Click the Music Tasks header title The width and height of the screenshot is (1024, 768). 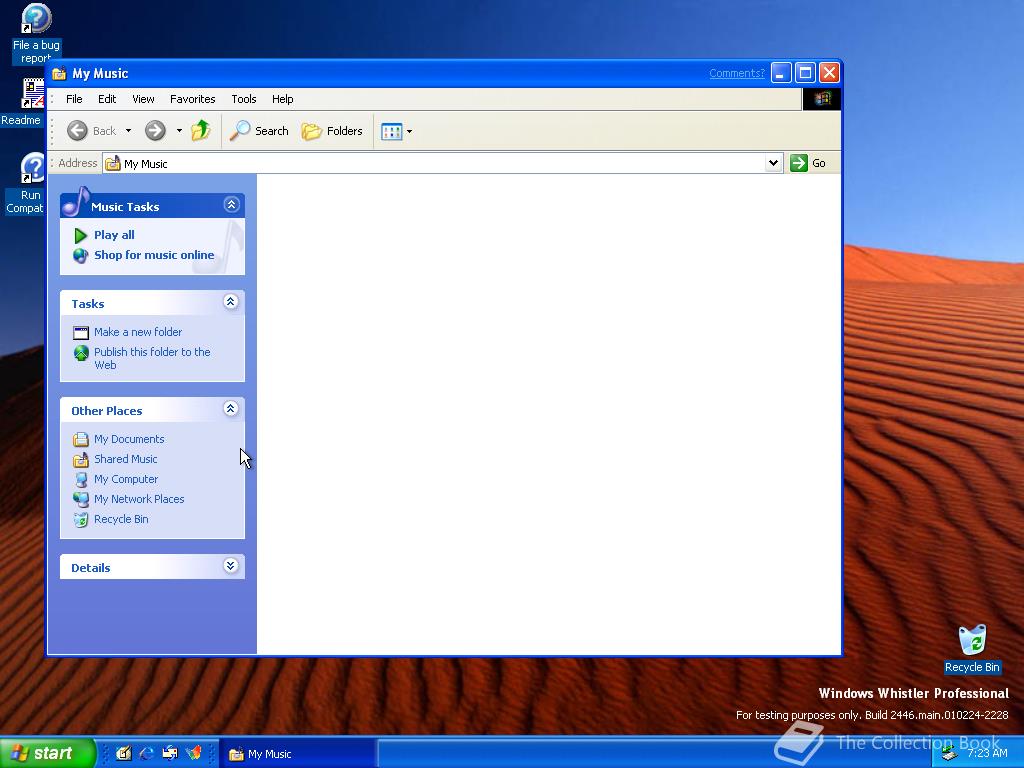[x=125, y=207]
